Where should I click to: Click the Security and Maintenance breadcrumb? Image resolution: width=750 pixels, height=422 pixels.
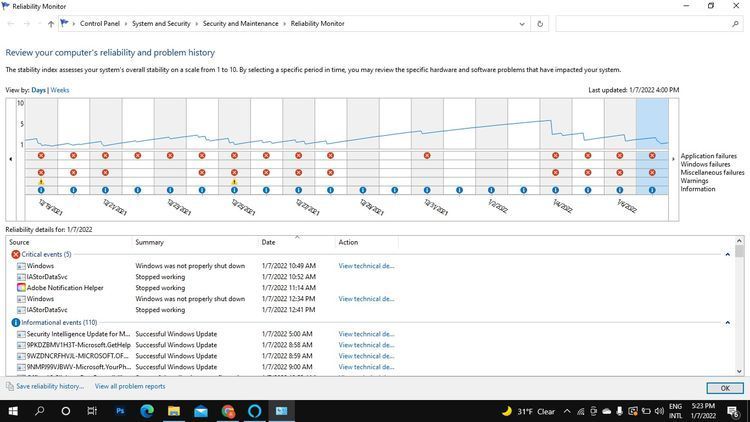coord(240,24)
